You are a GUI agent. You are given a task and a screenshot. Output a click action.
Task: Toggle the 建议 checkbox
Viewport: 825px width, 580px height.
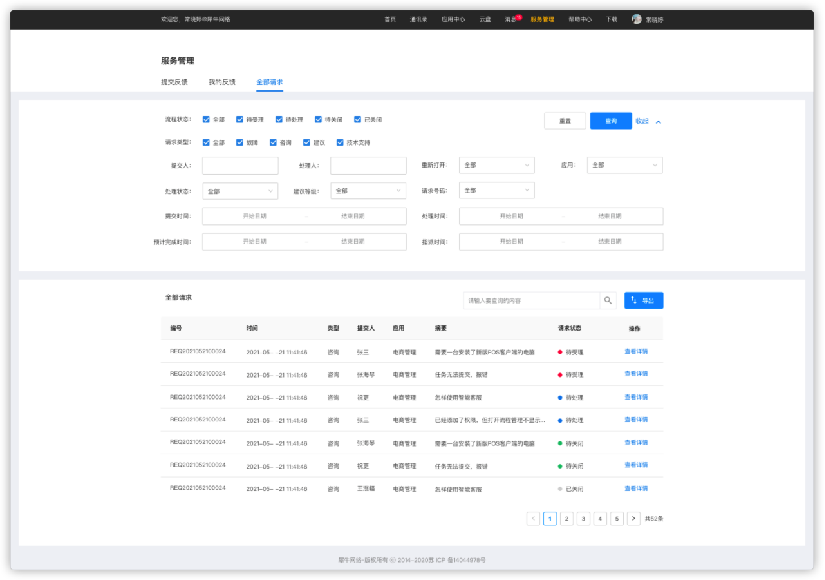(x=306, y=143)
